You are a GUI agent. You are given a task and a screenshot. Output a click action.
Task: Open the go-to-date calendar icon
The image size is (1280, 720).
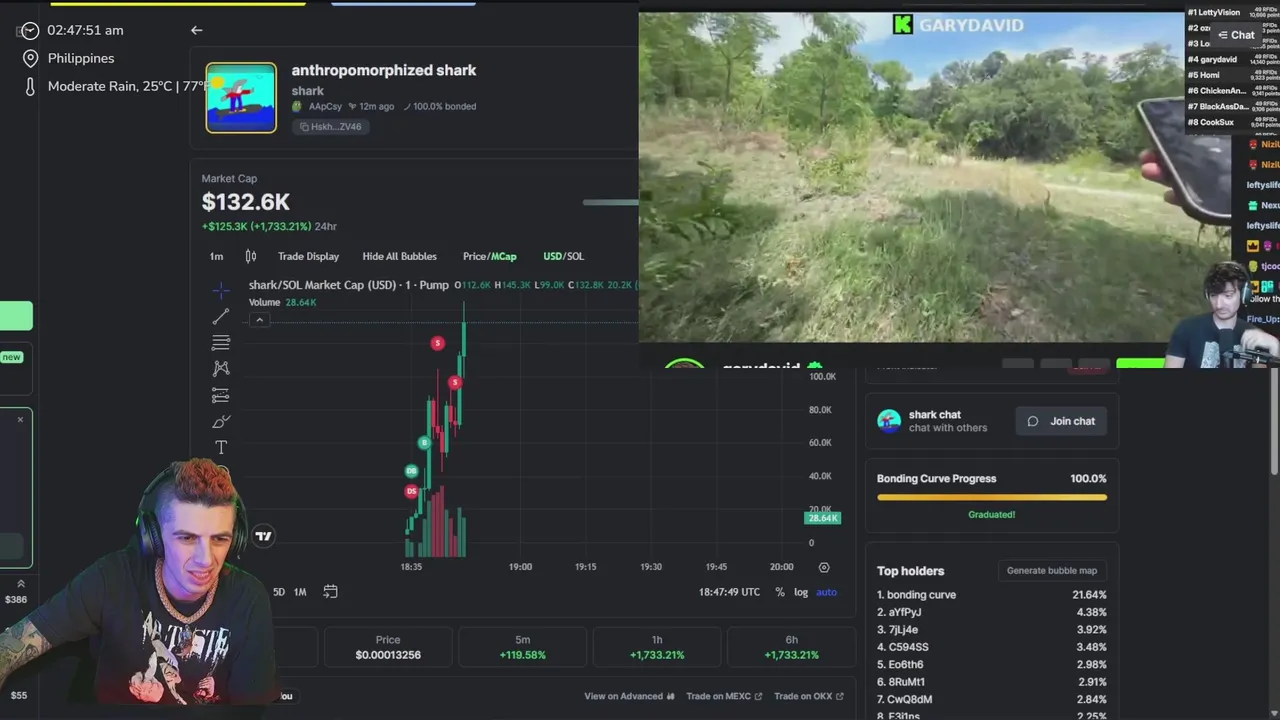point(330,592)
